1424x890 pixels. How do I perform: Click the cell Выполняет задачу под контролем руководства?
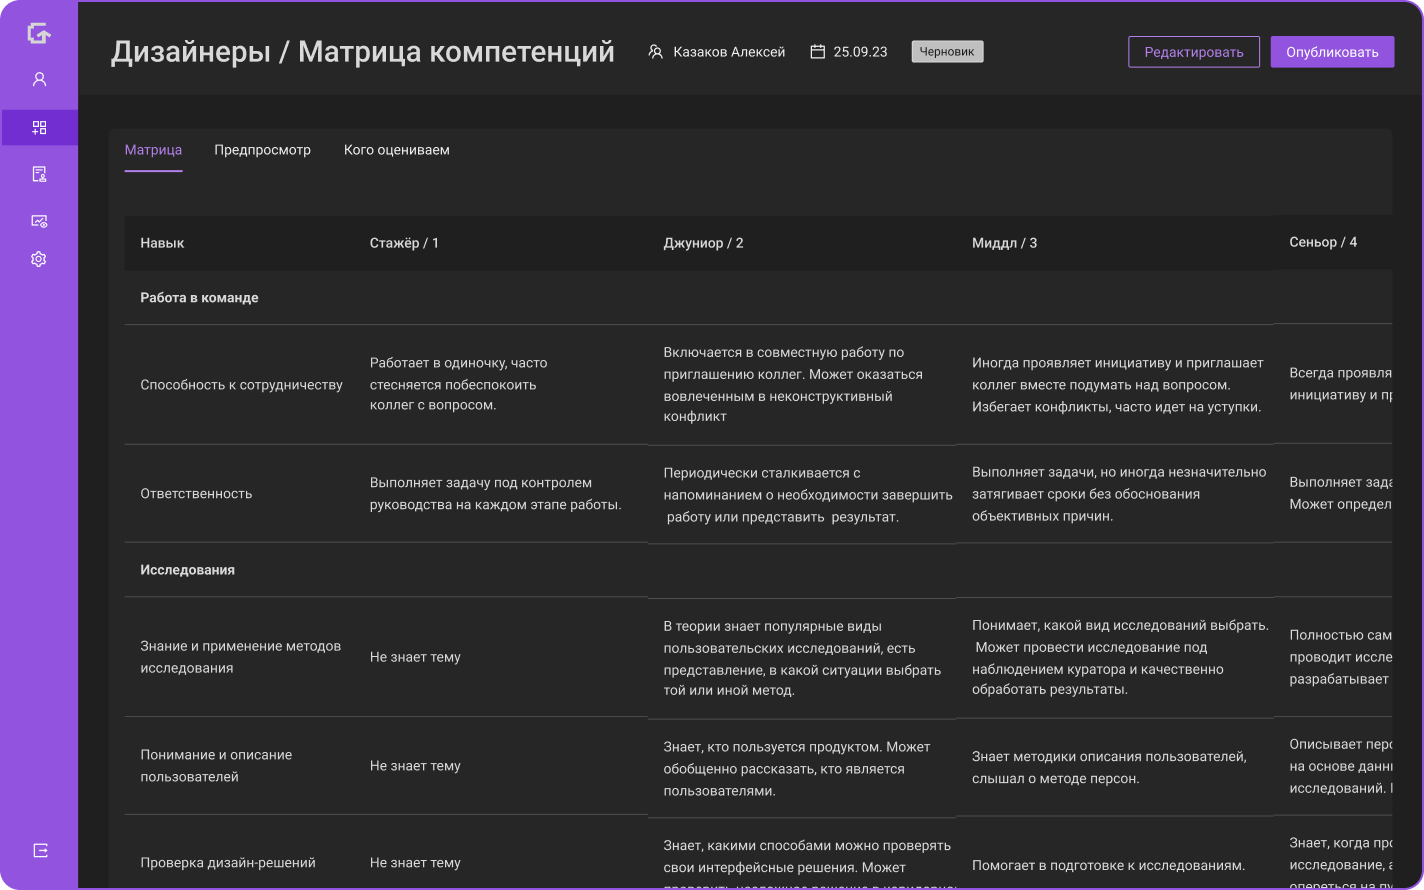pos(495,494)
